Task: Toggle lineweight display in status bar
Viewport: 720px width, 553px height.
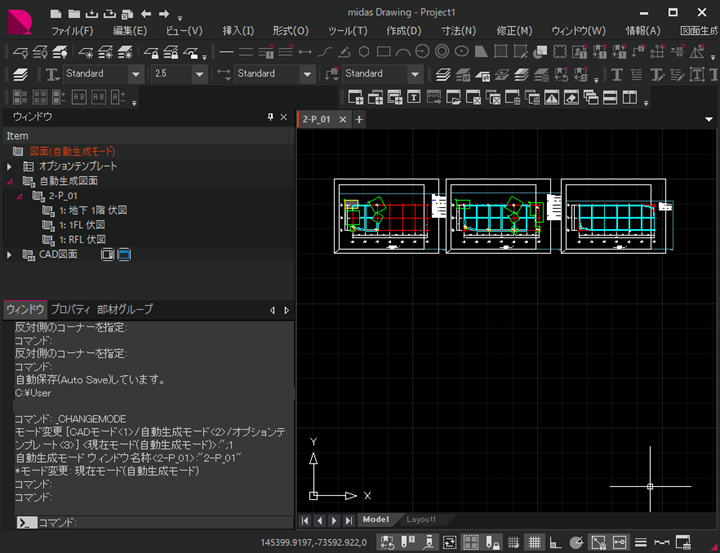Action: pos(641,542)
